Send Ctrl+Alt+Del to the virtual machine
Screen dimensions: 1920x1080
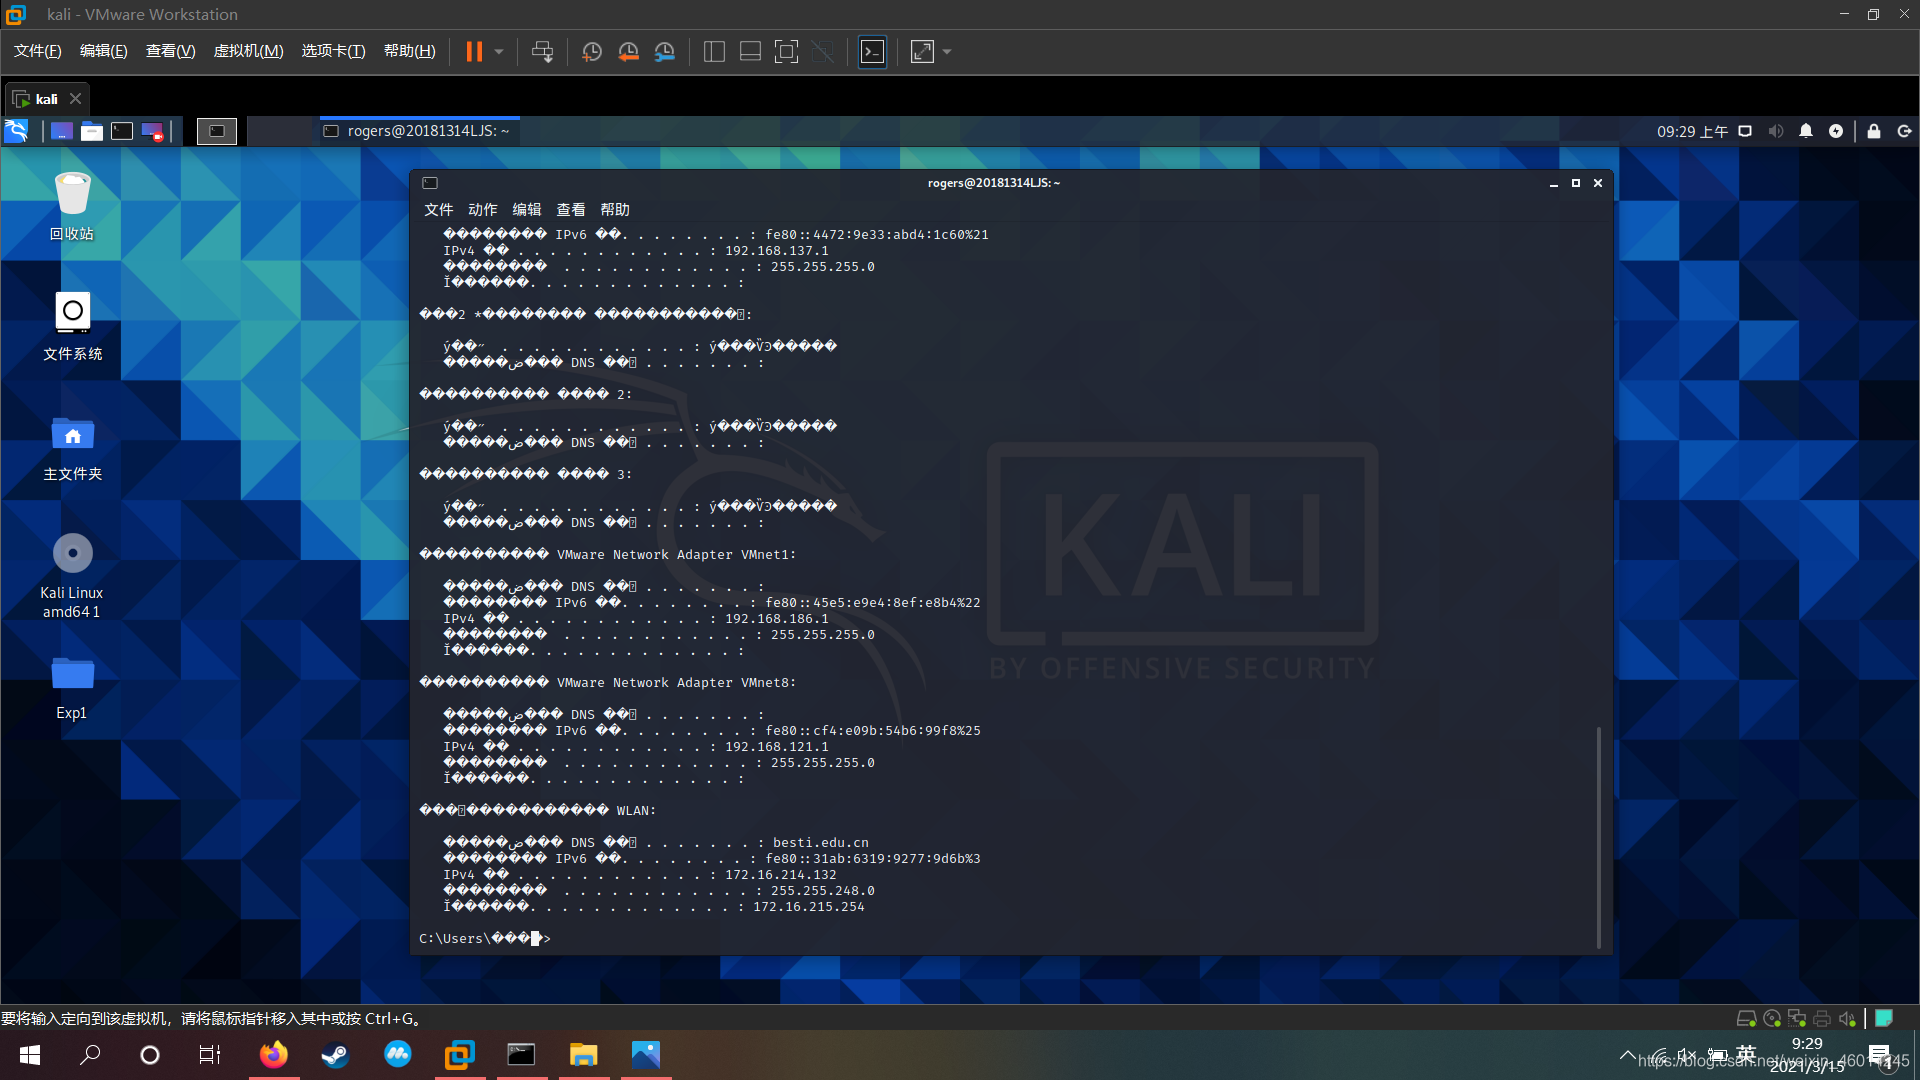(x=542, y=51)
